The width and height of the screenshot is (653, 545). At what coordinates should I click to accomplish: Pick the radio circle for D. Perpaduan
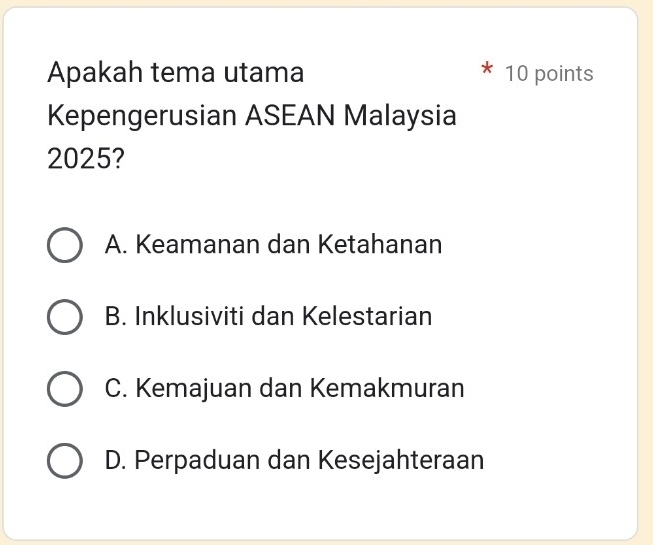[65, 463]
